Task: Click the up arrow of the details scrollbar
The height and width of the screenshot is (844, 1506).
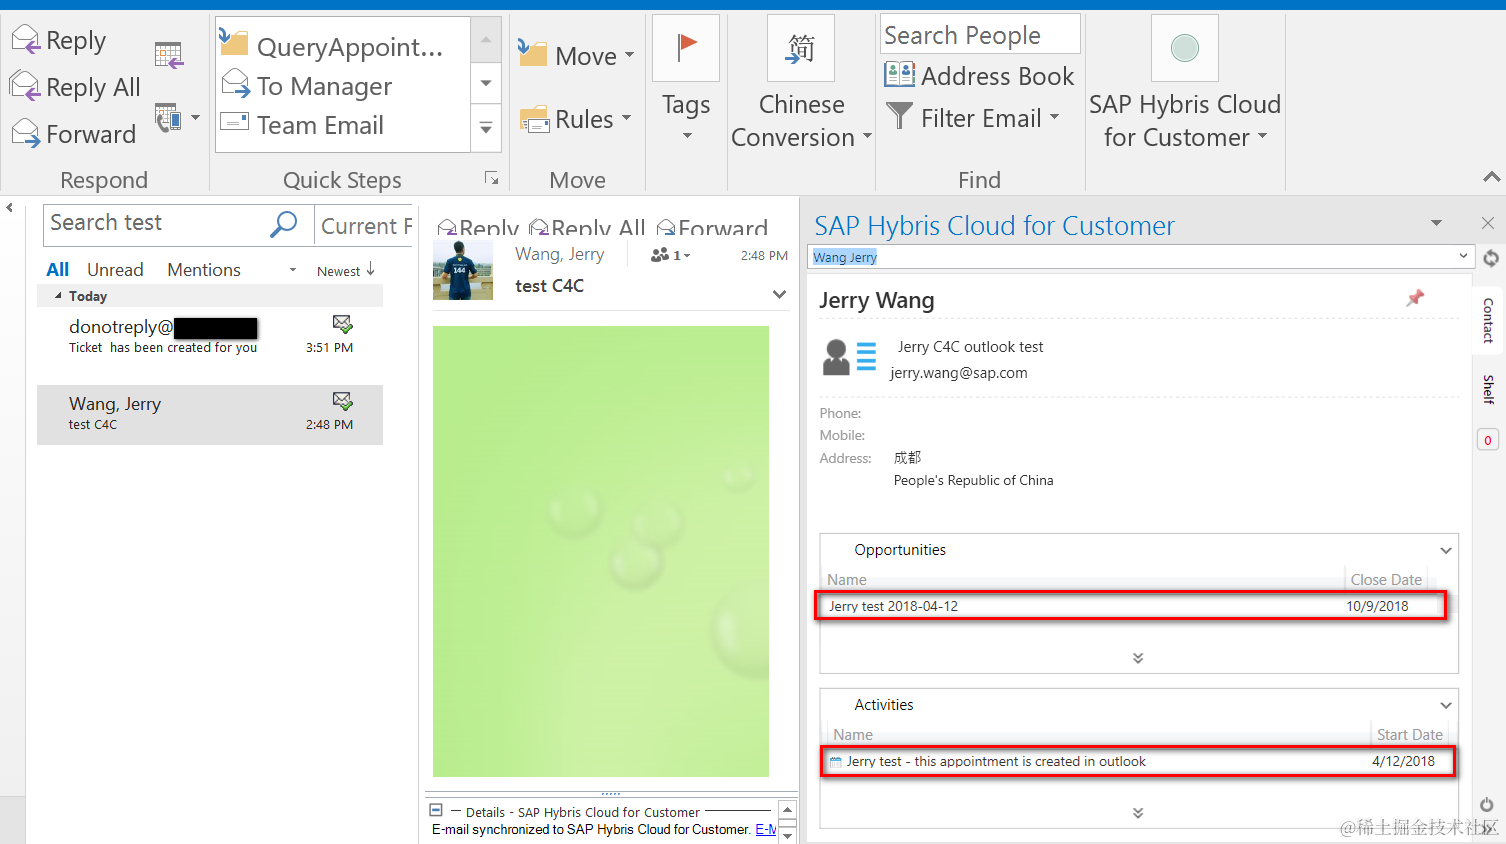Action: 787,810
